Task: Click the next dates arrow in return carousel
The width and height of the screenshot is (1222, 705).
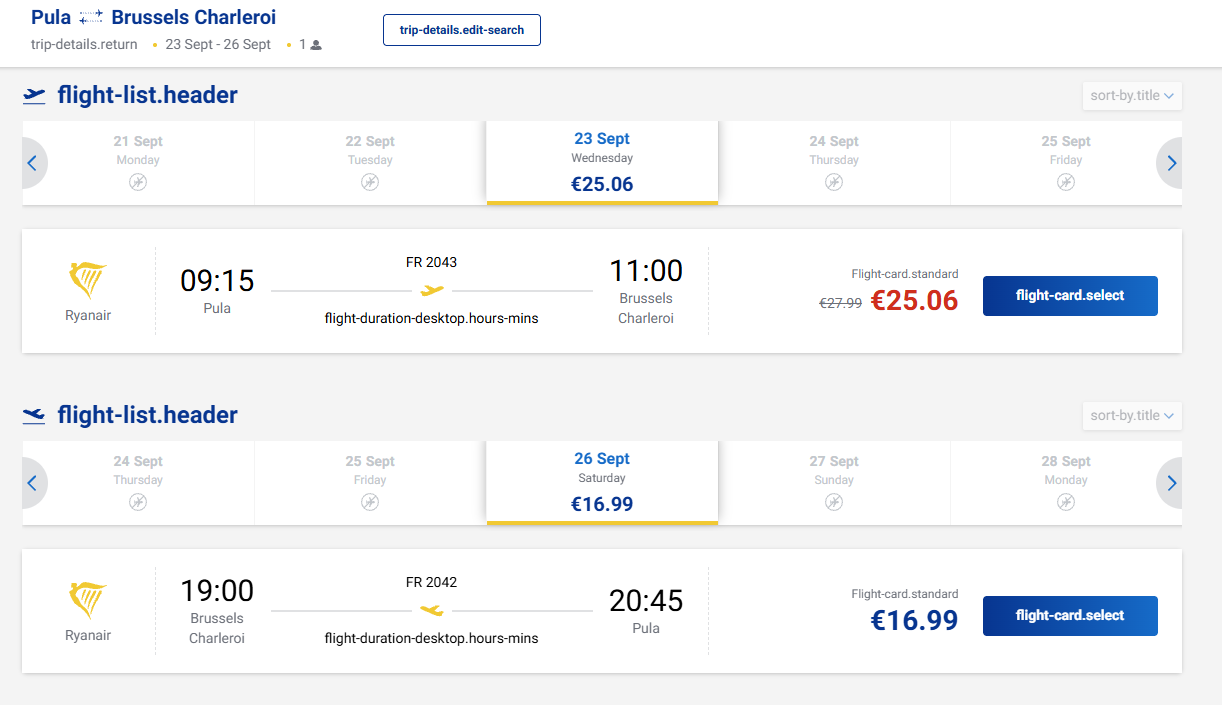Action: coord(1170,483)
